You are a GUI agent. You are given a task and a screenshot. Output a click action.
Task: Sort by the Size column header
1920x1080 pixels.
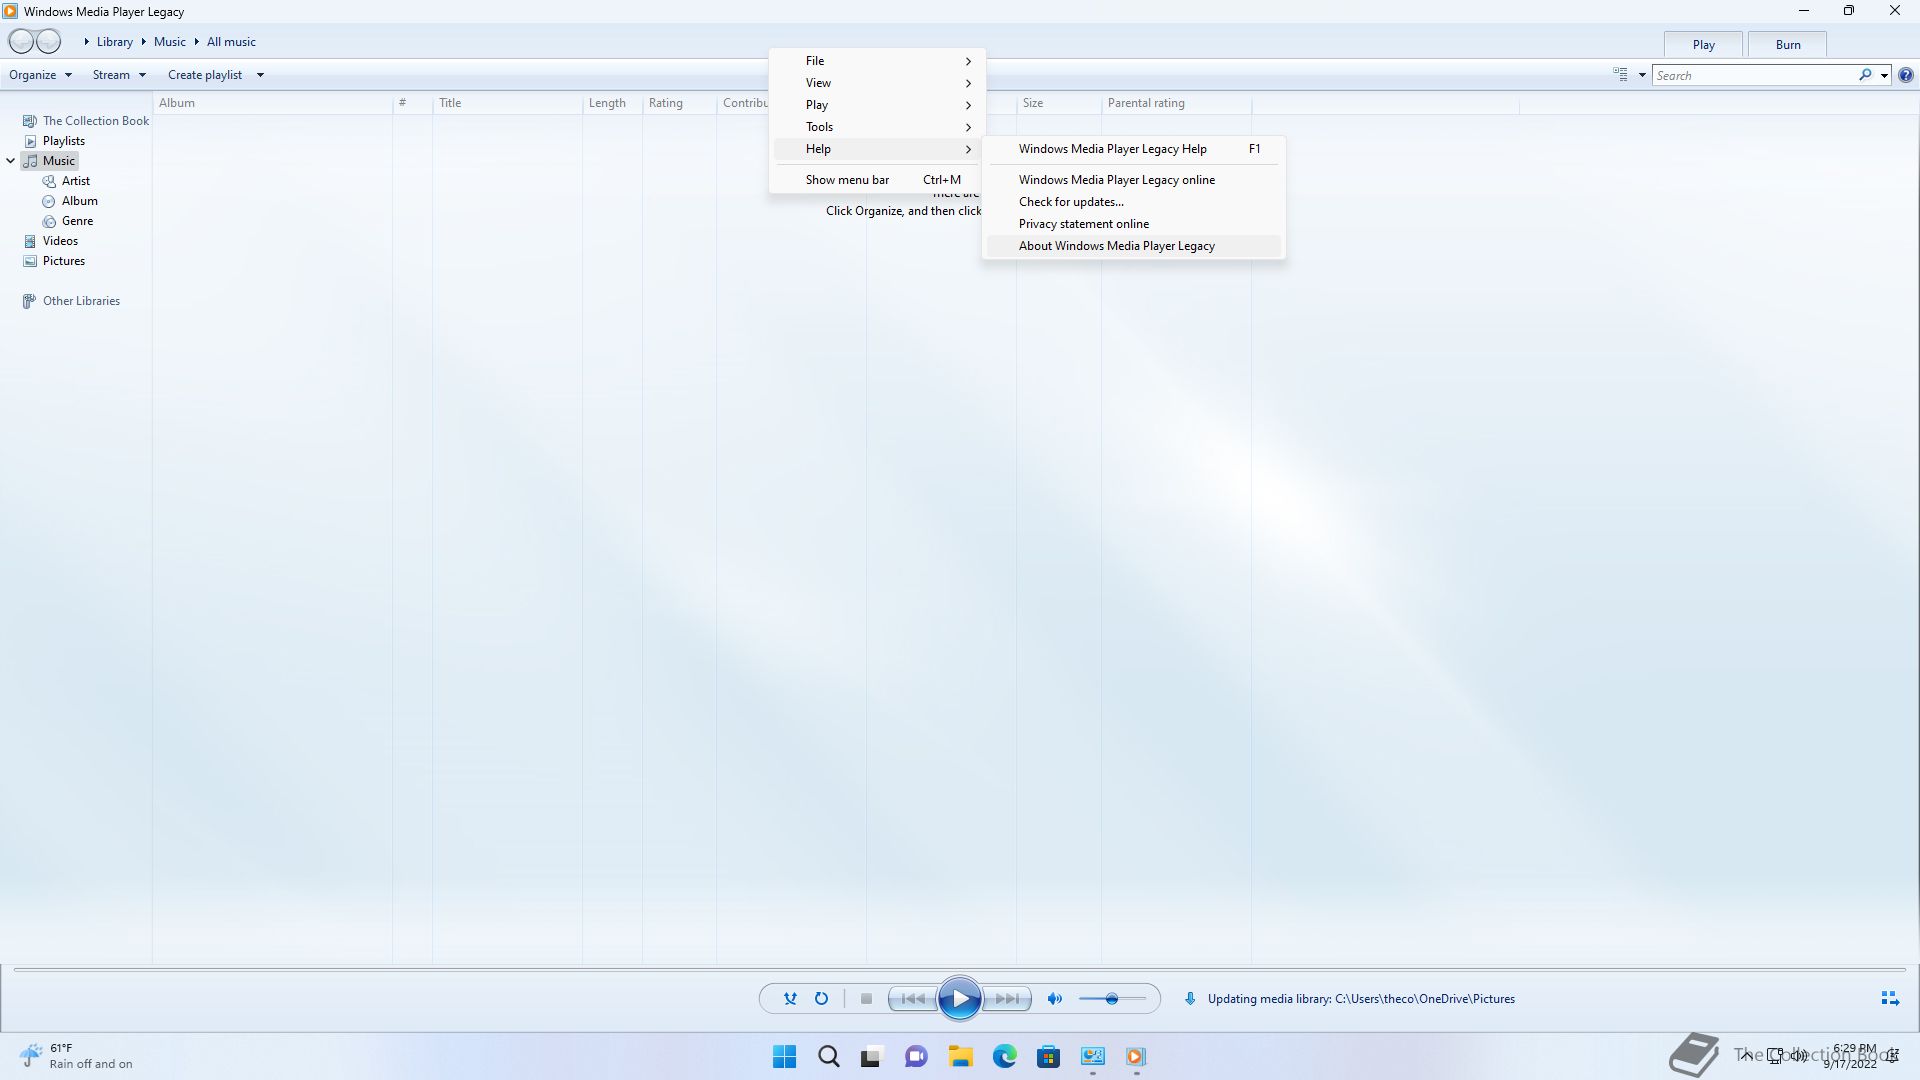click(x=1059, y=103)
